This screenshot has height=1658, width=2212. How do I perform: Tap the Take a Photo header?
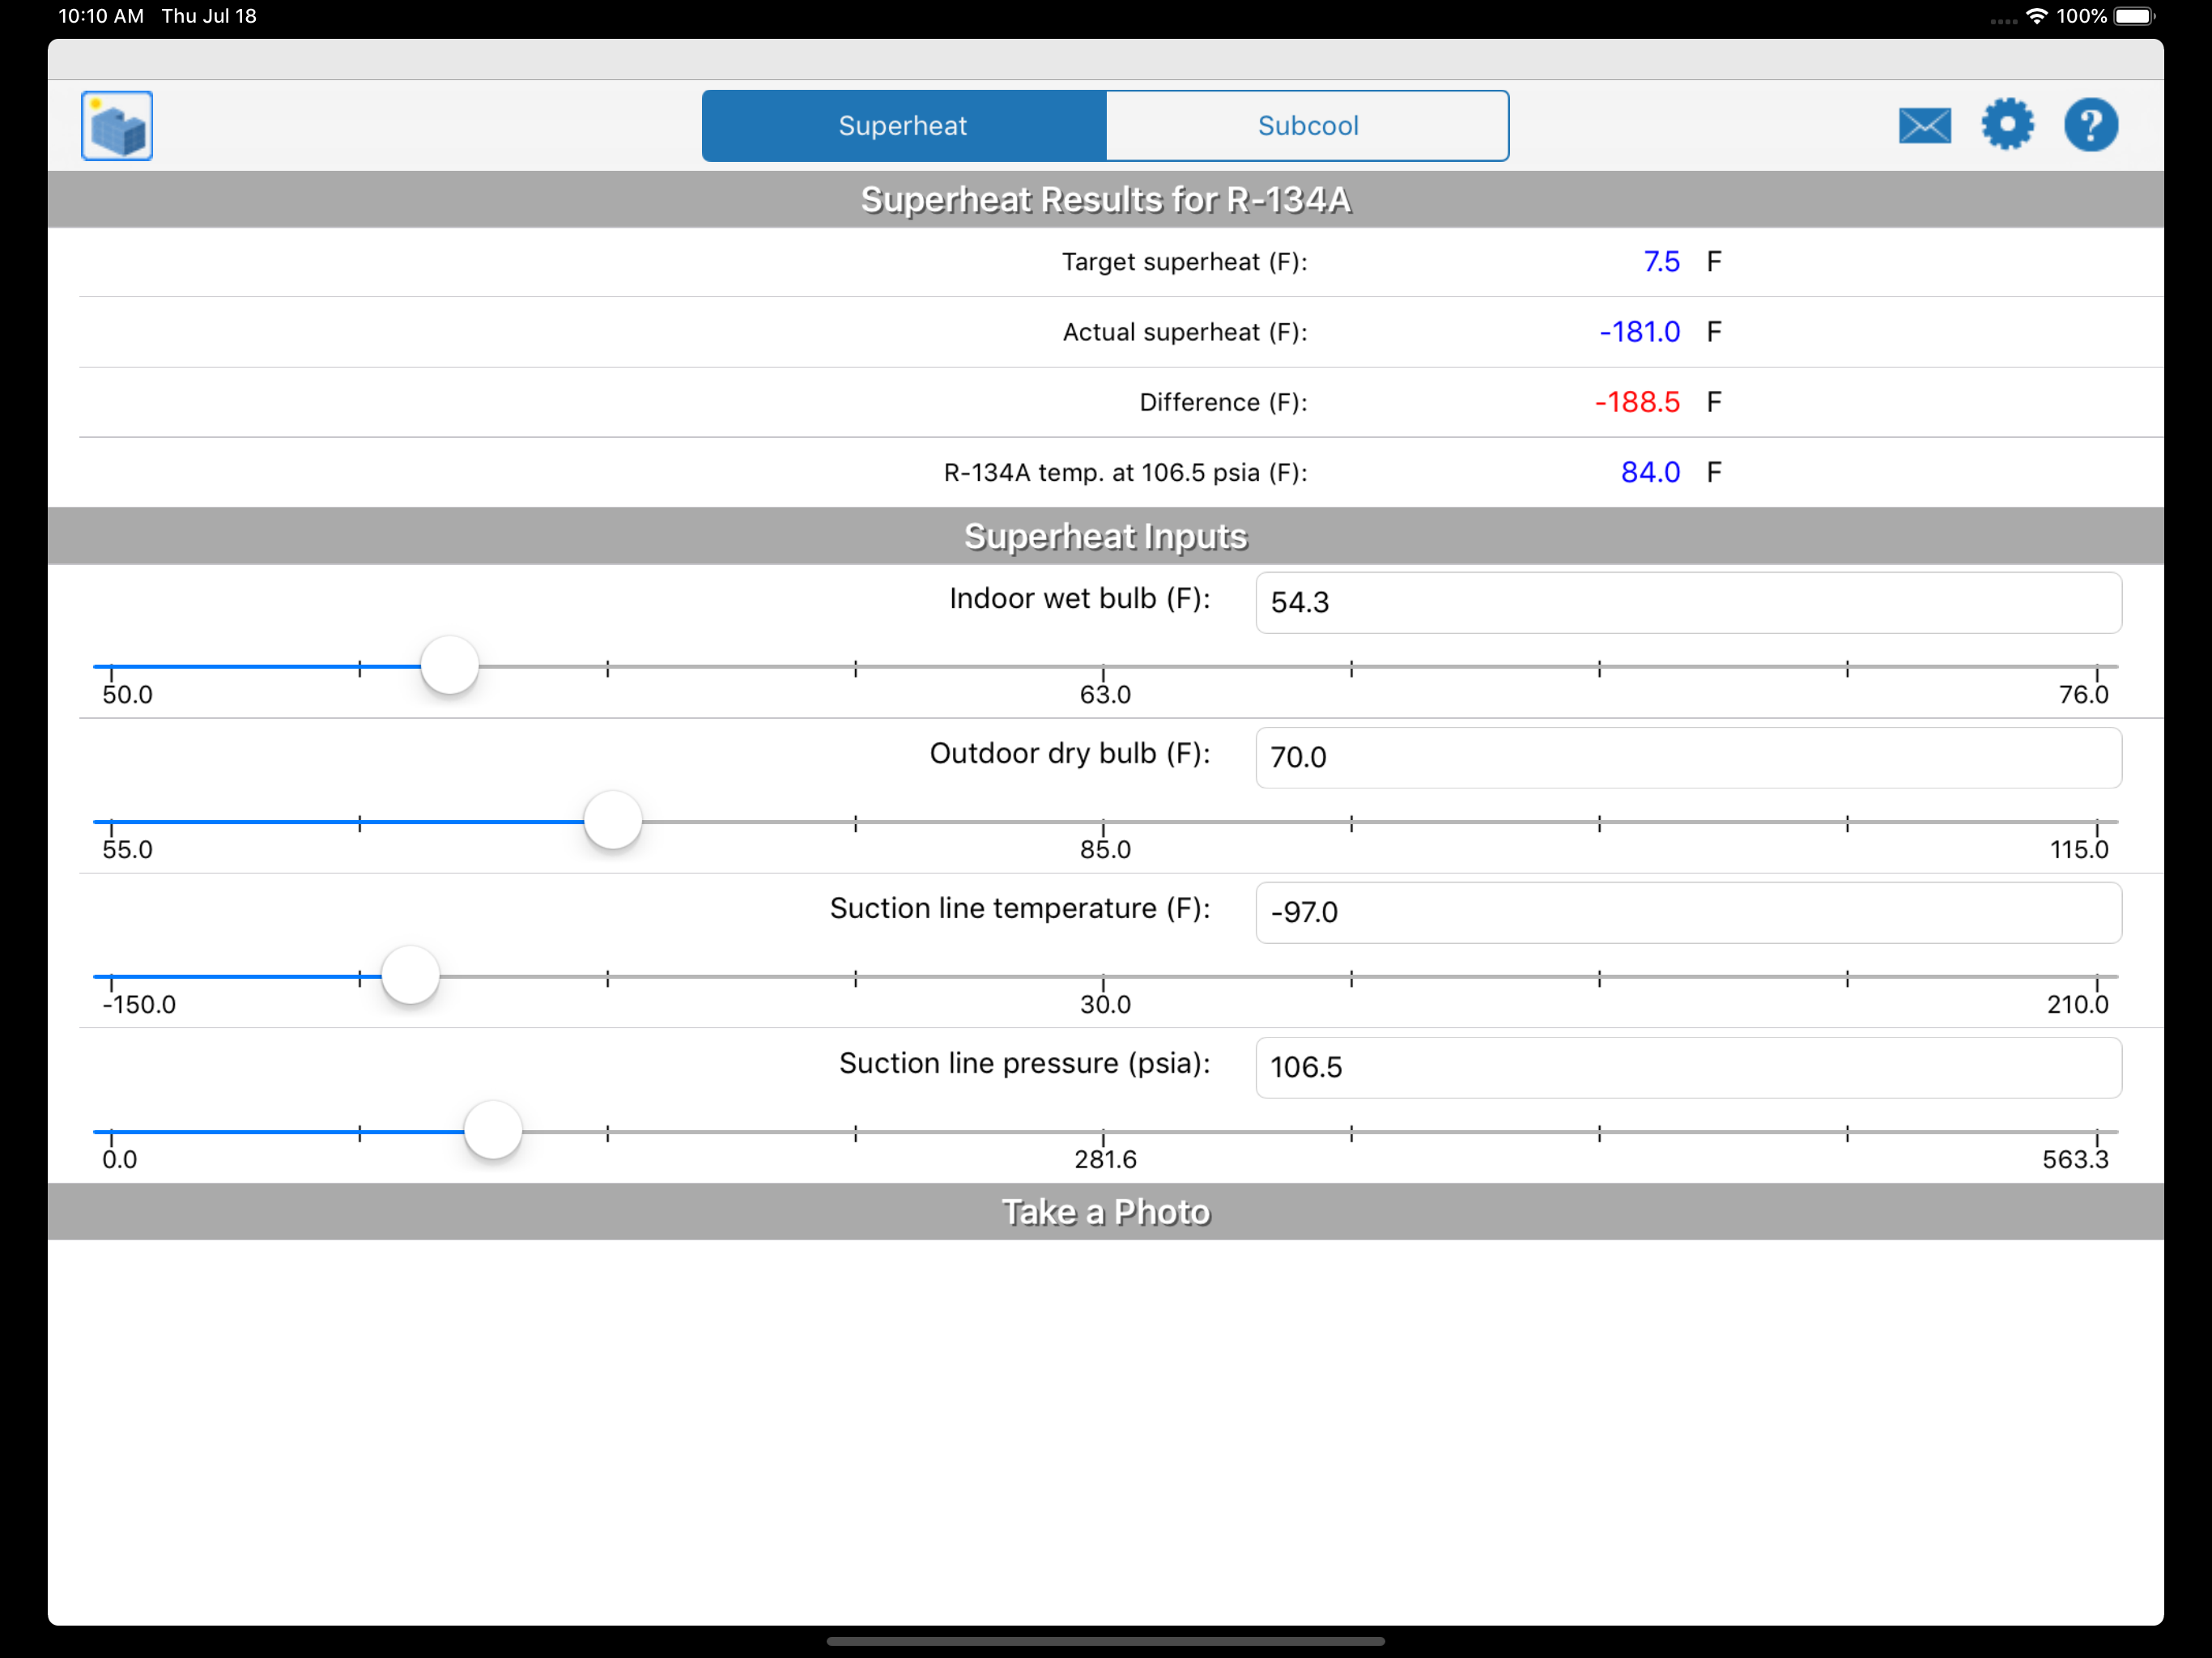[1106, 1212]
